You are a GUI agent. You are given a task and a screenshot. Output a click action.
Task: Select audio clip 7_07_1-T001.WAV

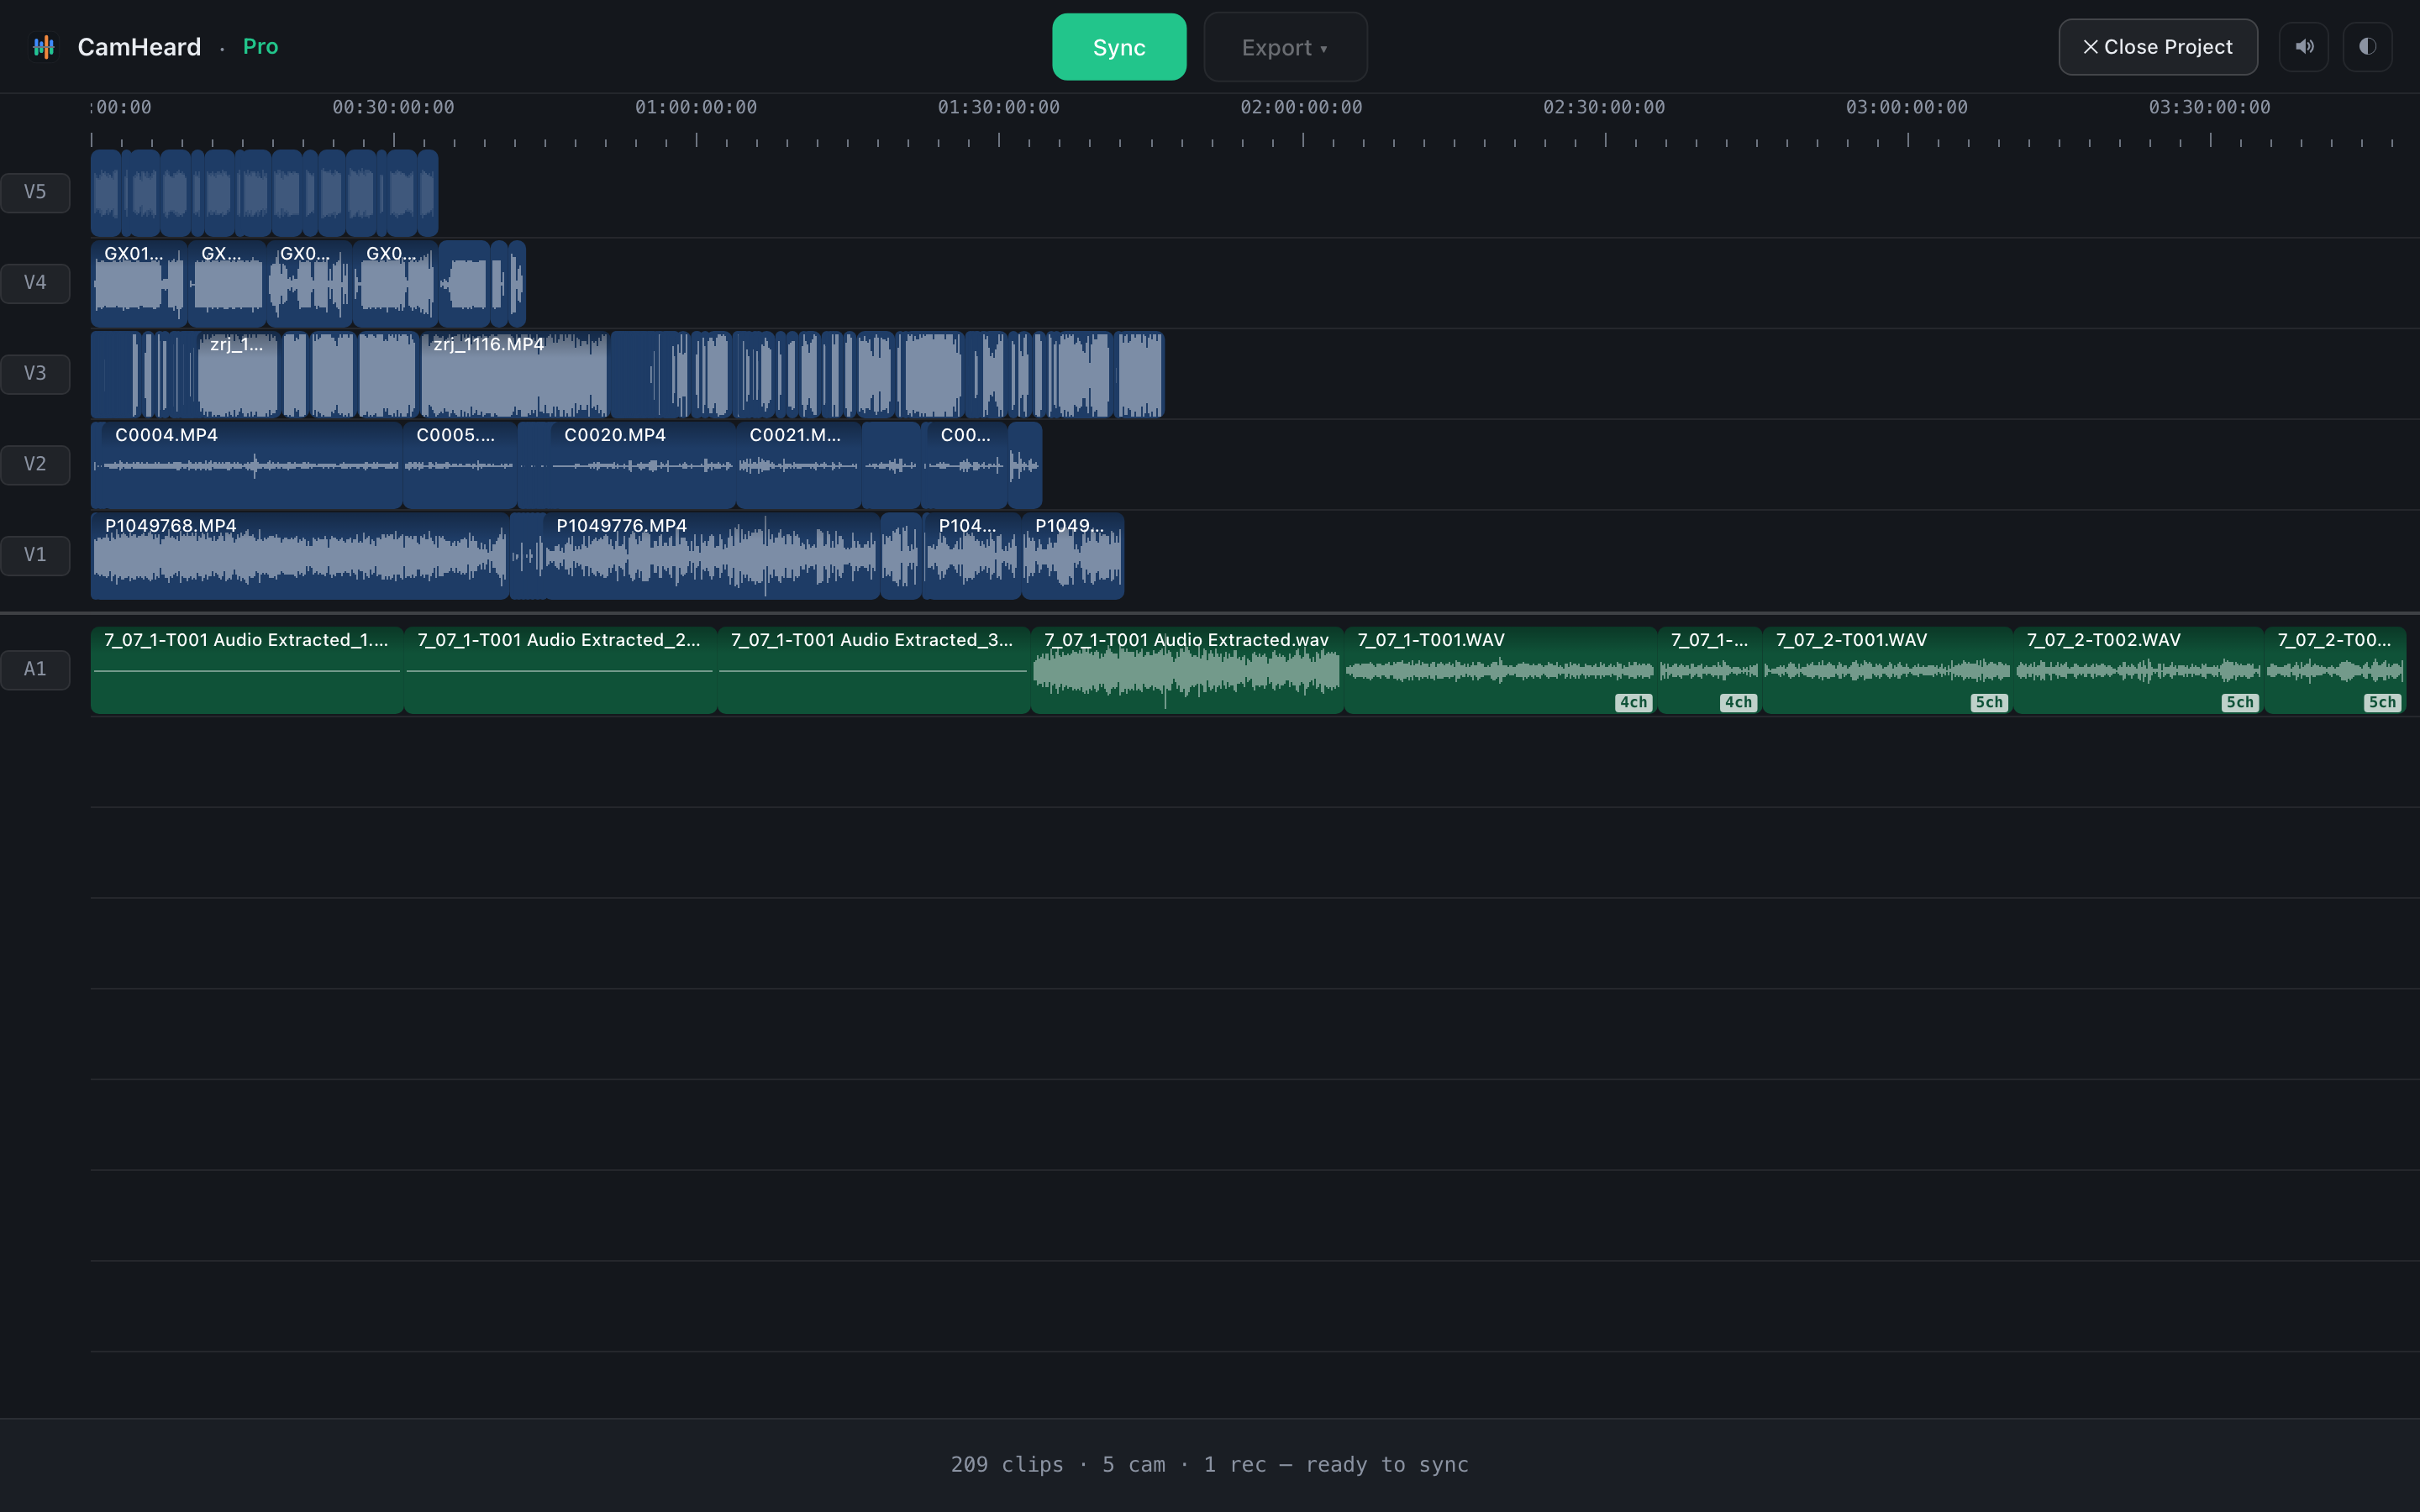pos(1500,670)
